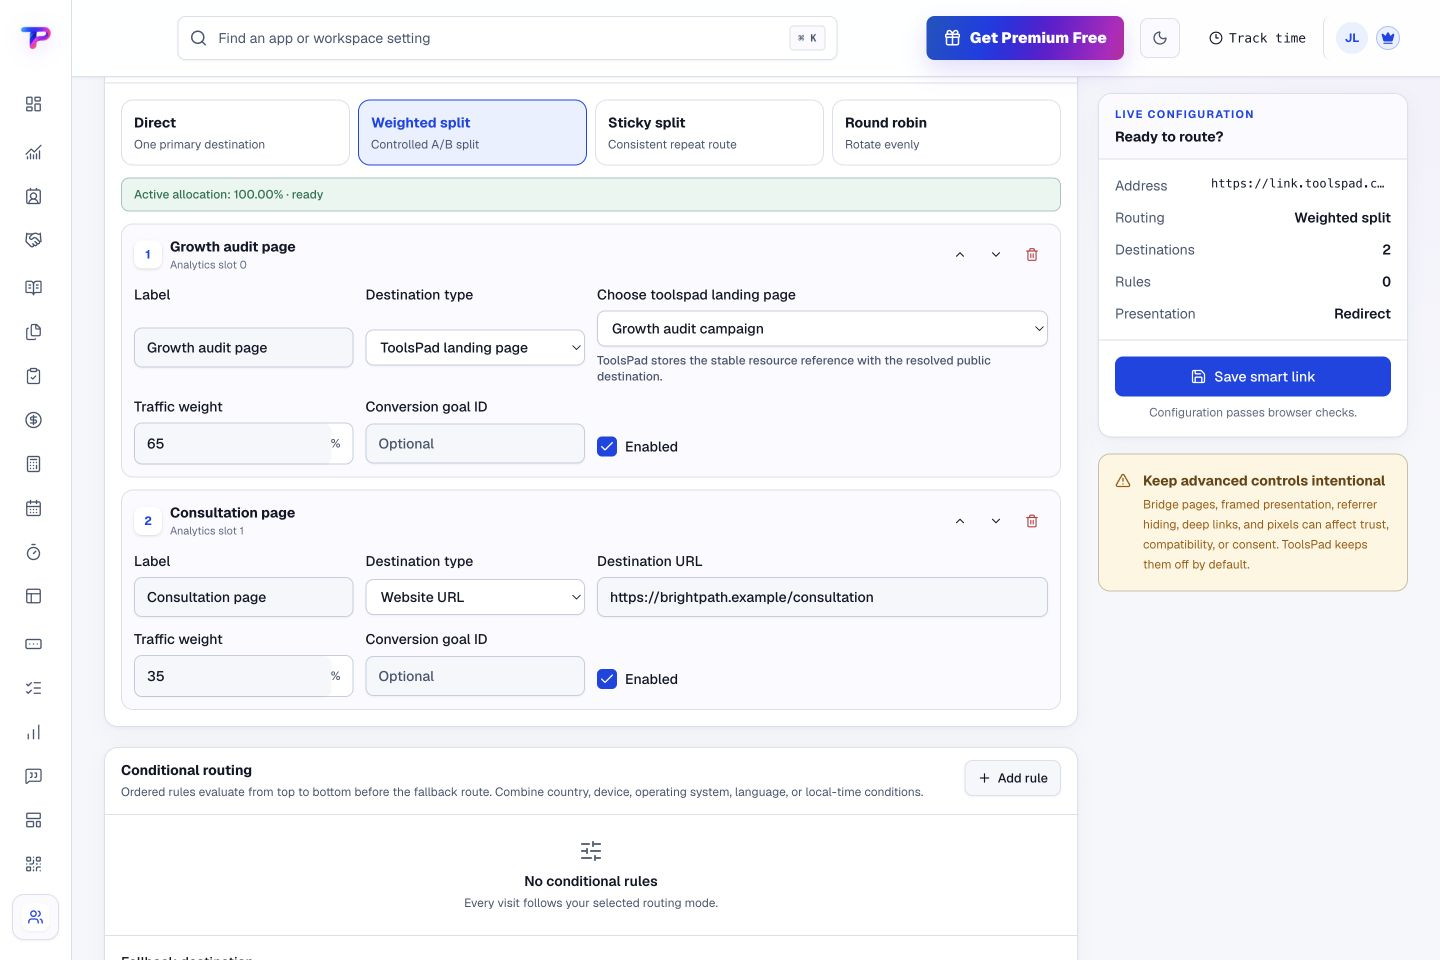The height and width of the screenshot is (960, 1440).
Task: Open the bar chart sidebar icon
Action: [33, 732]
